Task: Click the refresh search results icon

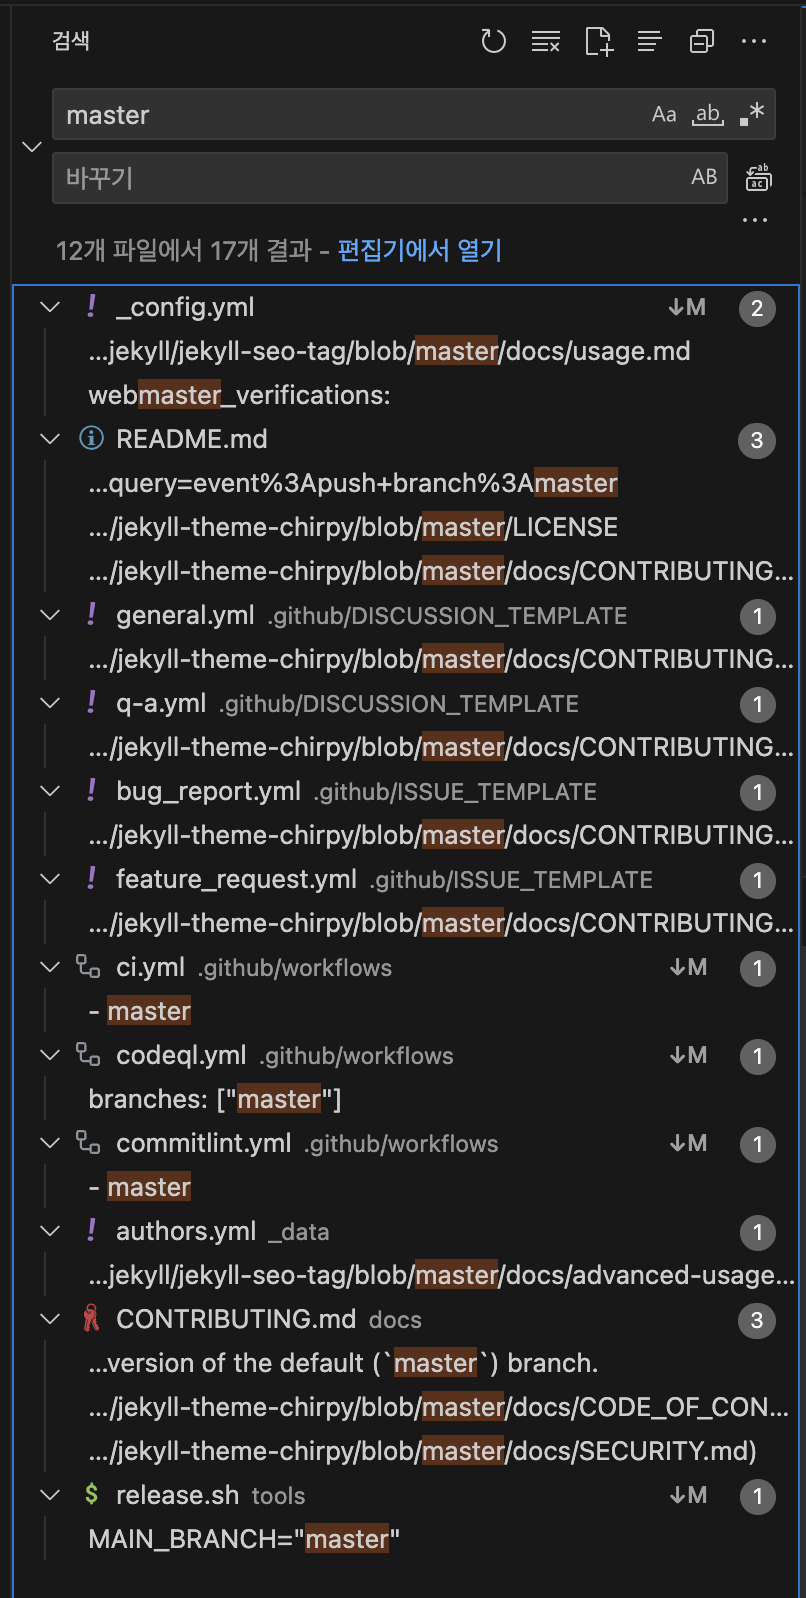Action: (x=493, y=41)
